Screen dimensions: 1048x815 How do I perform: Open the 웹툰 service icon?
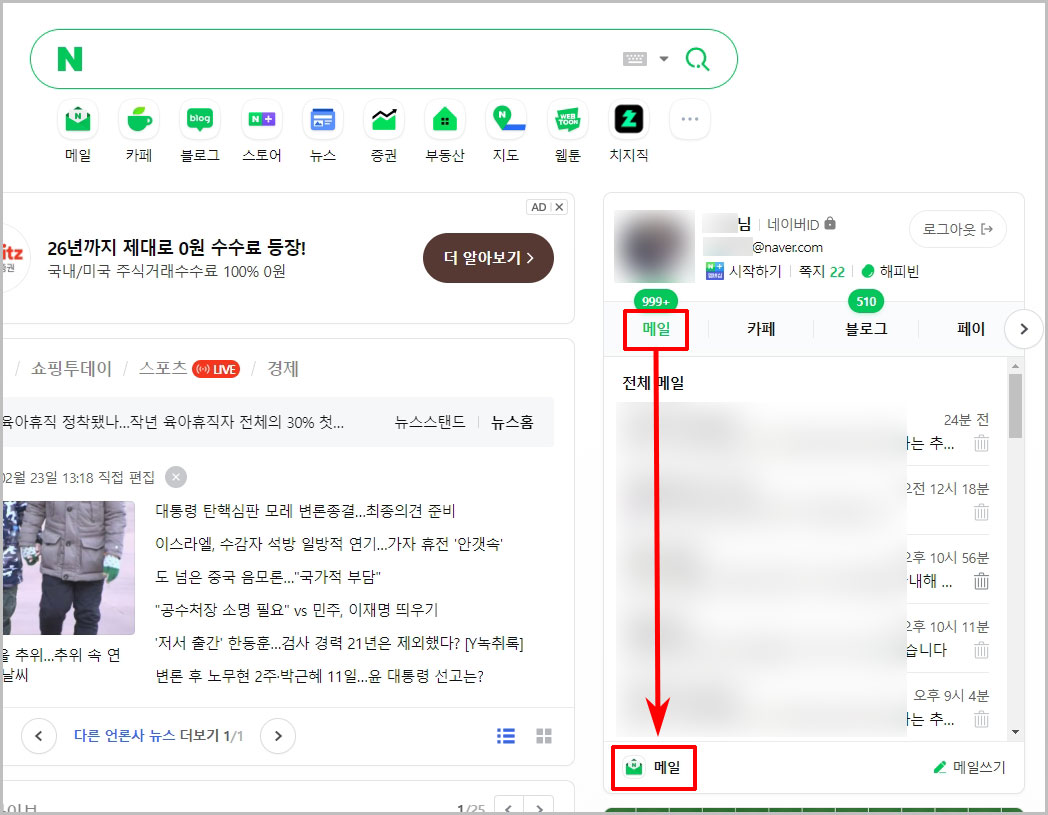[x=567, y=118]
